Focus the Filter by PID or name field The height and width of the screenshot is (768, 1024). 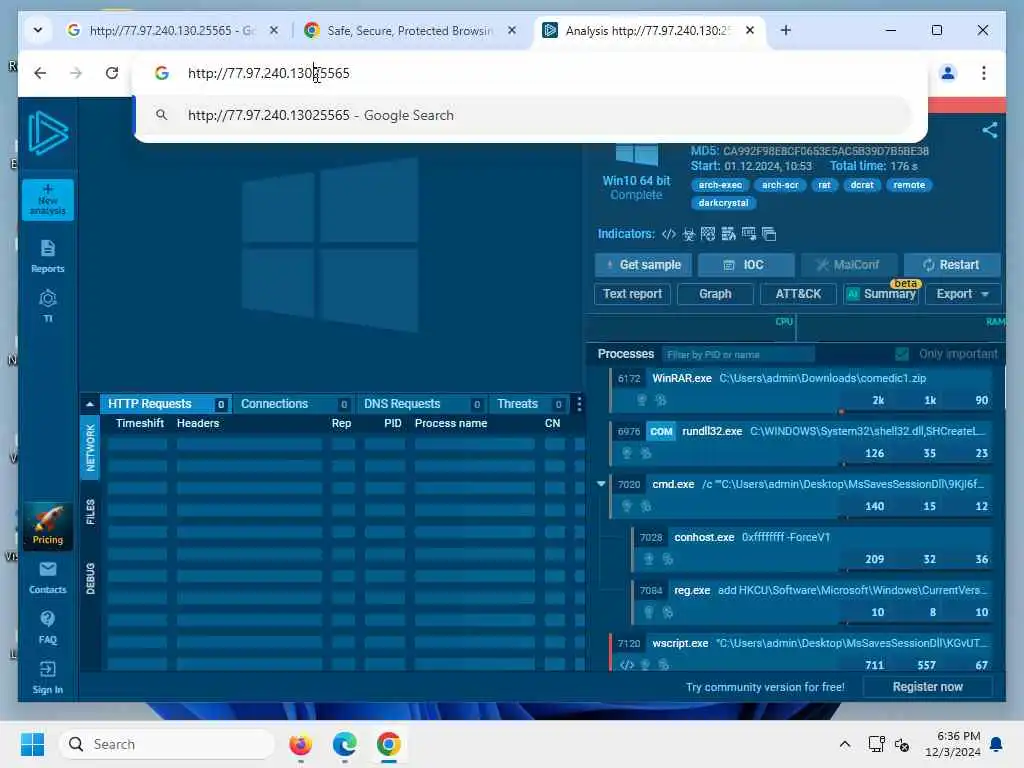tap(738, 355)
